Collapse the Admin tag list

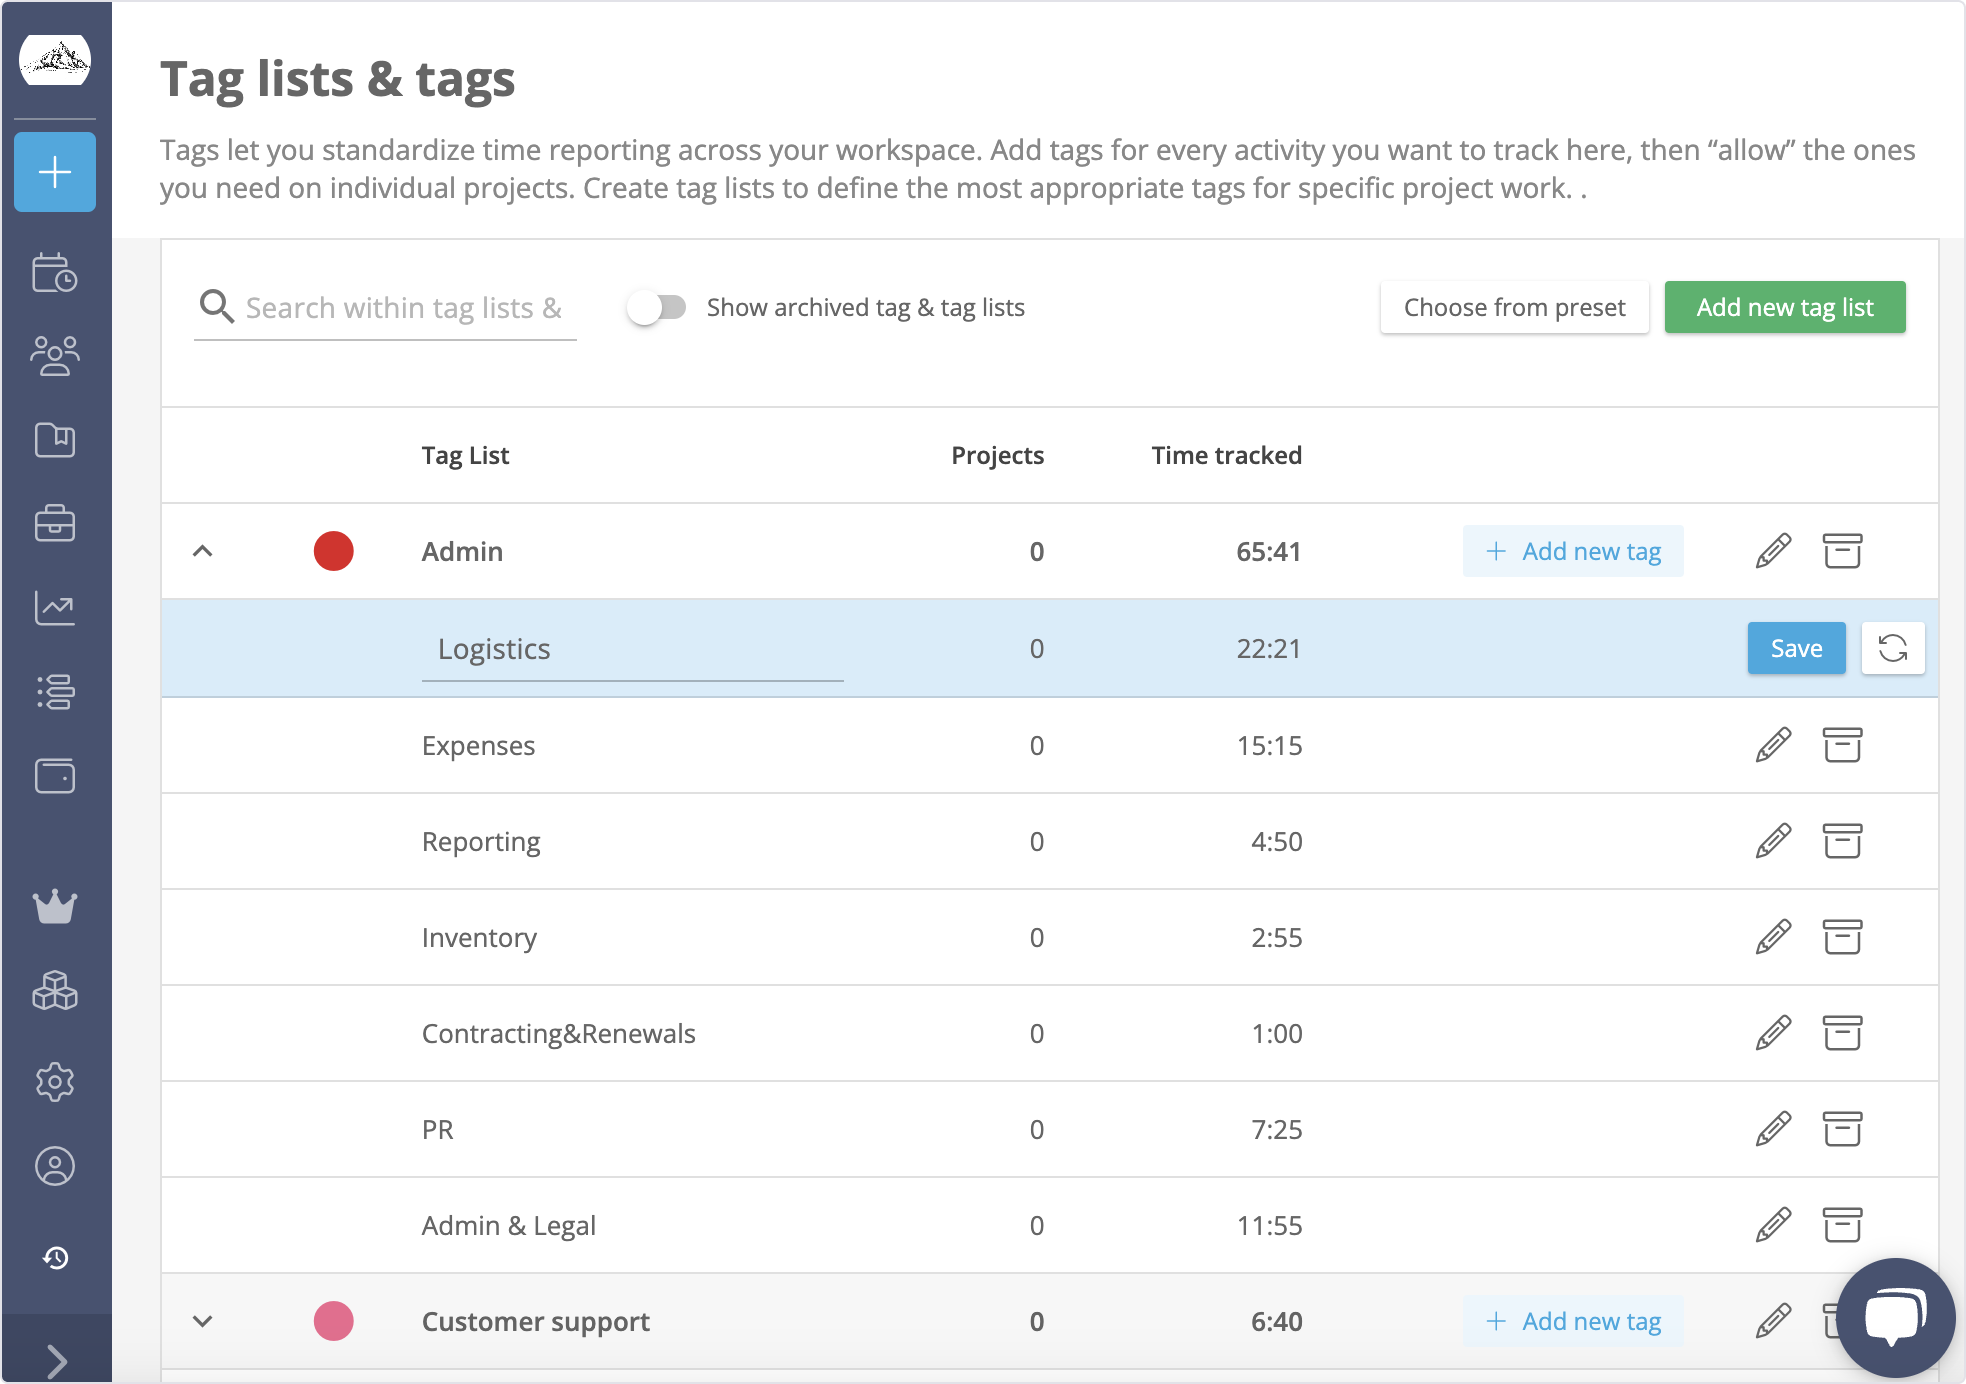(x=205, y=551)
